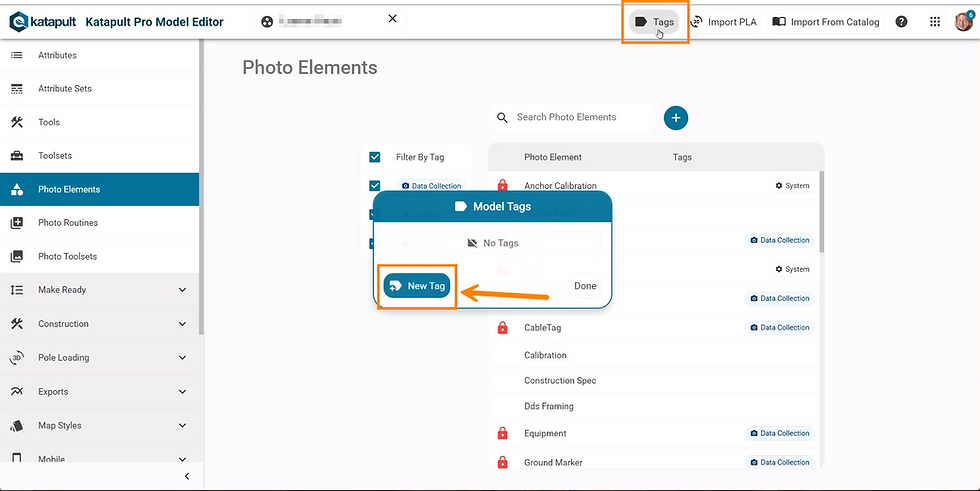Click the Attributes list icon

[17, 55]
